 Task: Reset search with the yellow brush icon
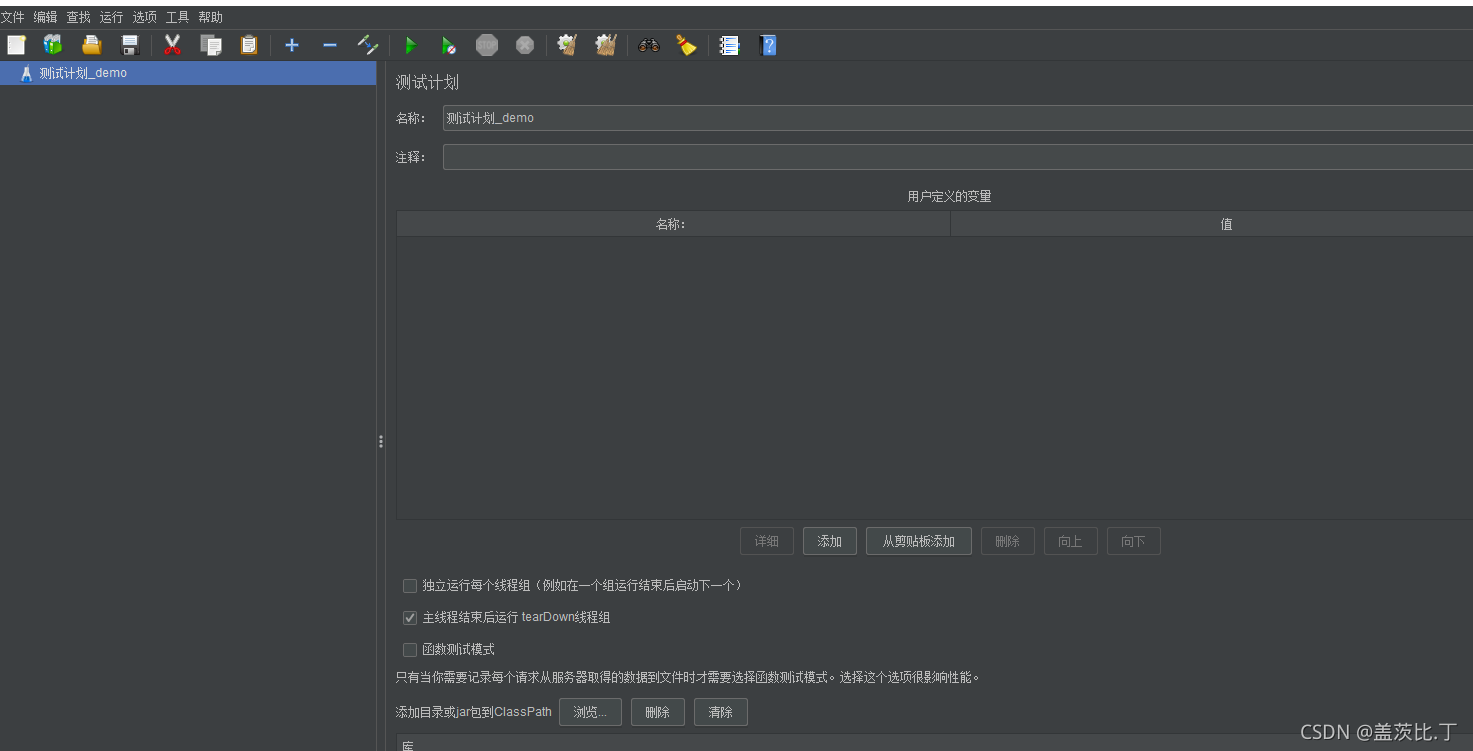point(686,45)
